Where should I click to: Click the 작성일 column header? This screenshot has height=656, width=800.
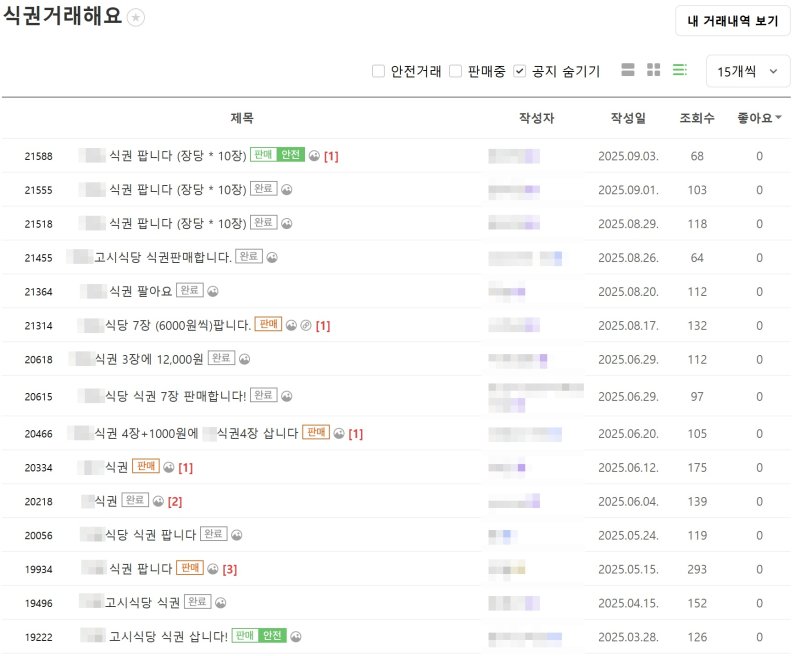pyautogui.click(x=628, y=118)
